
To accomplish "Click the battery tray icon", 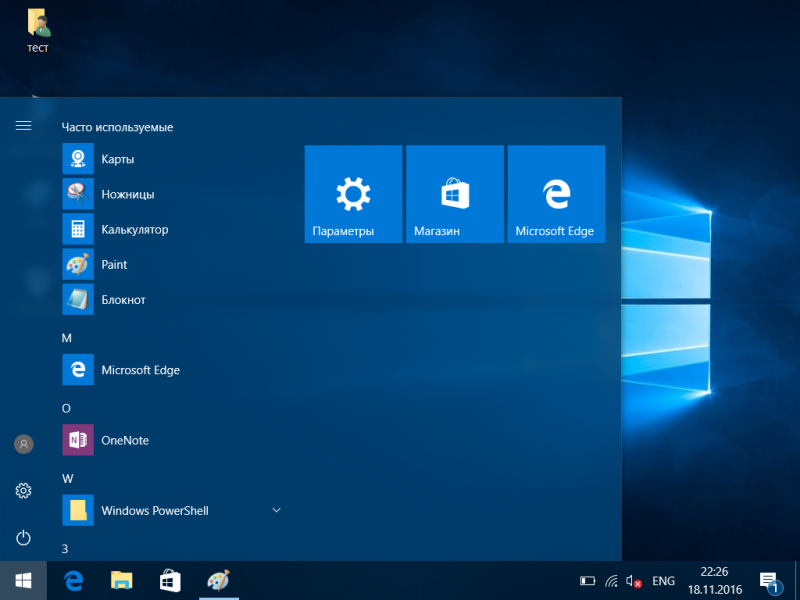I will click(588, 581).
